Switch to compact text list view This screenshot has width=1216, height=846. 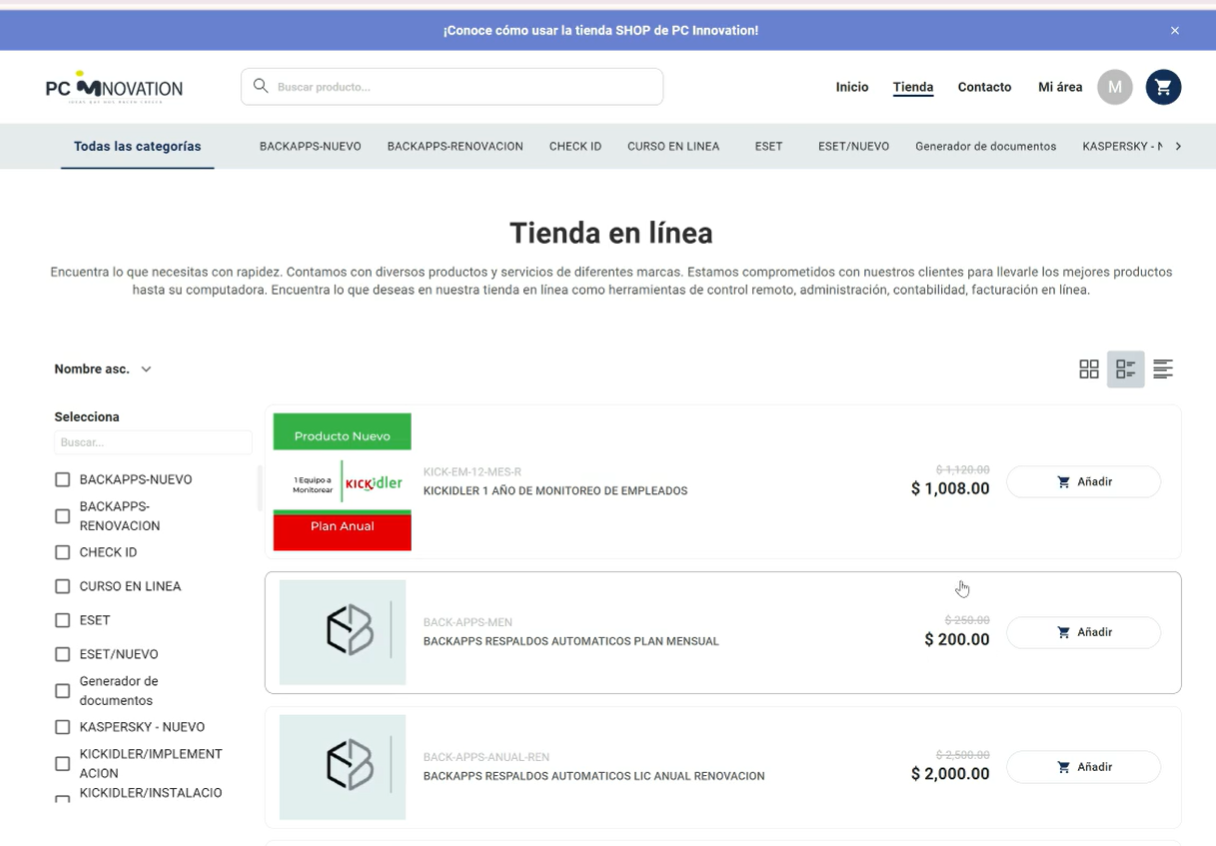[x=1163, y=369]
